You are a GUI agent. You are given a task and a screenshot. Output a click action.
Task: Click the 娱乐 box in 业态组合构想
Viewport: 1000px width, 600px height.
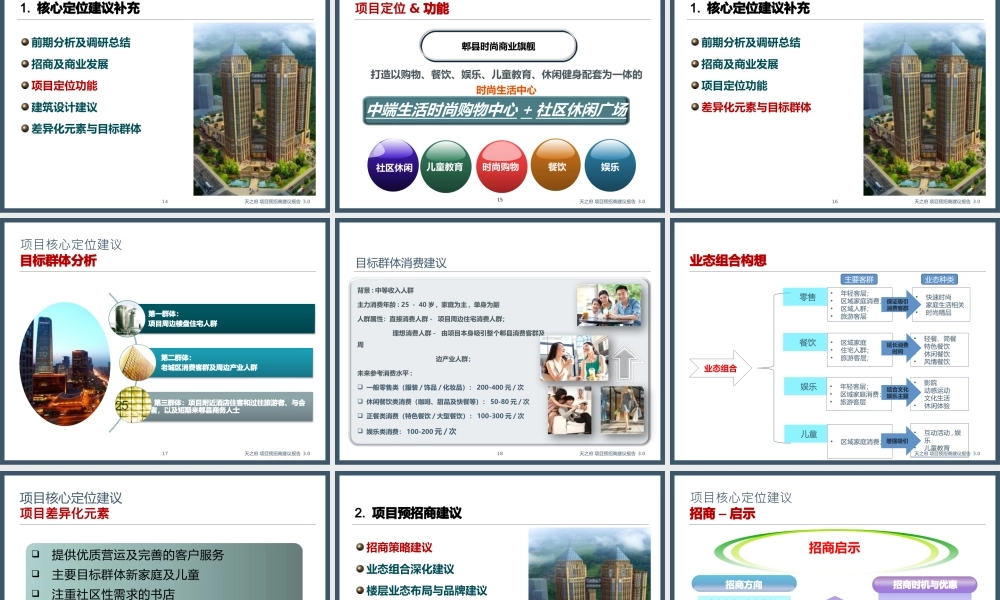(x=807, y=386)
